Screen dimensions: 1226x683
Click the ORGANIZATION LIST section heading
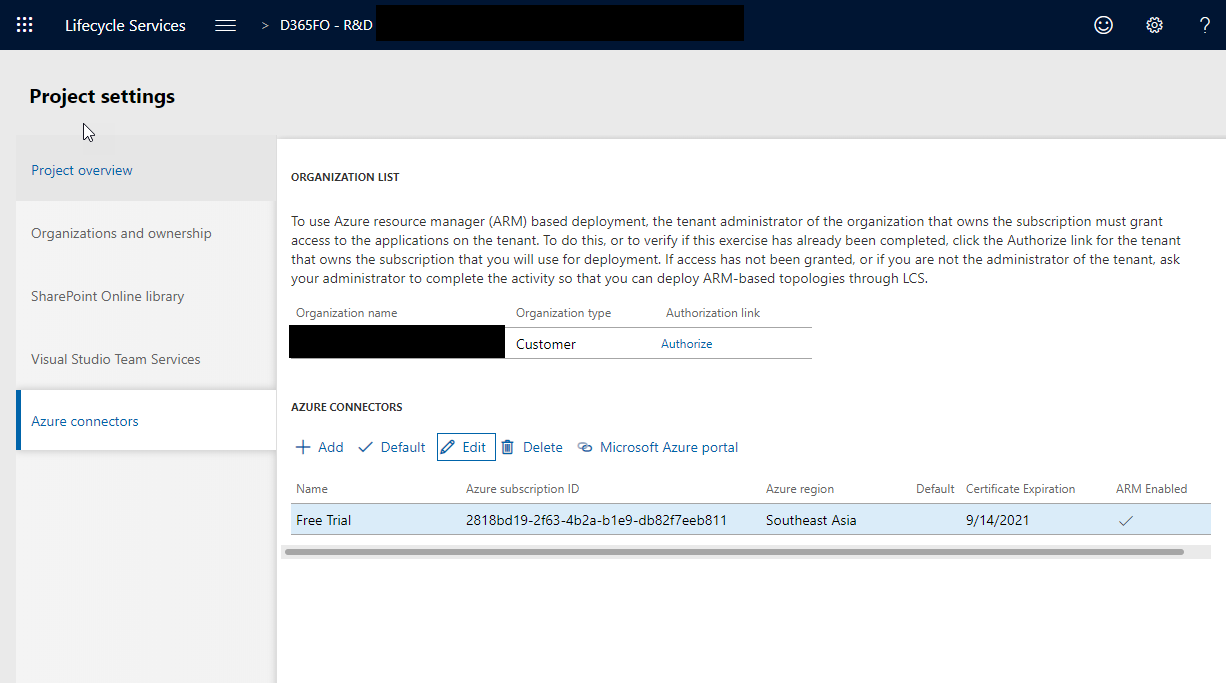(345, 177)
